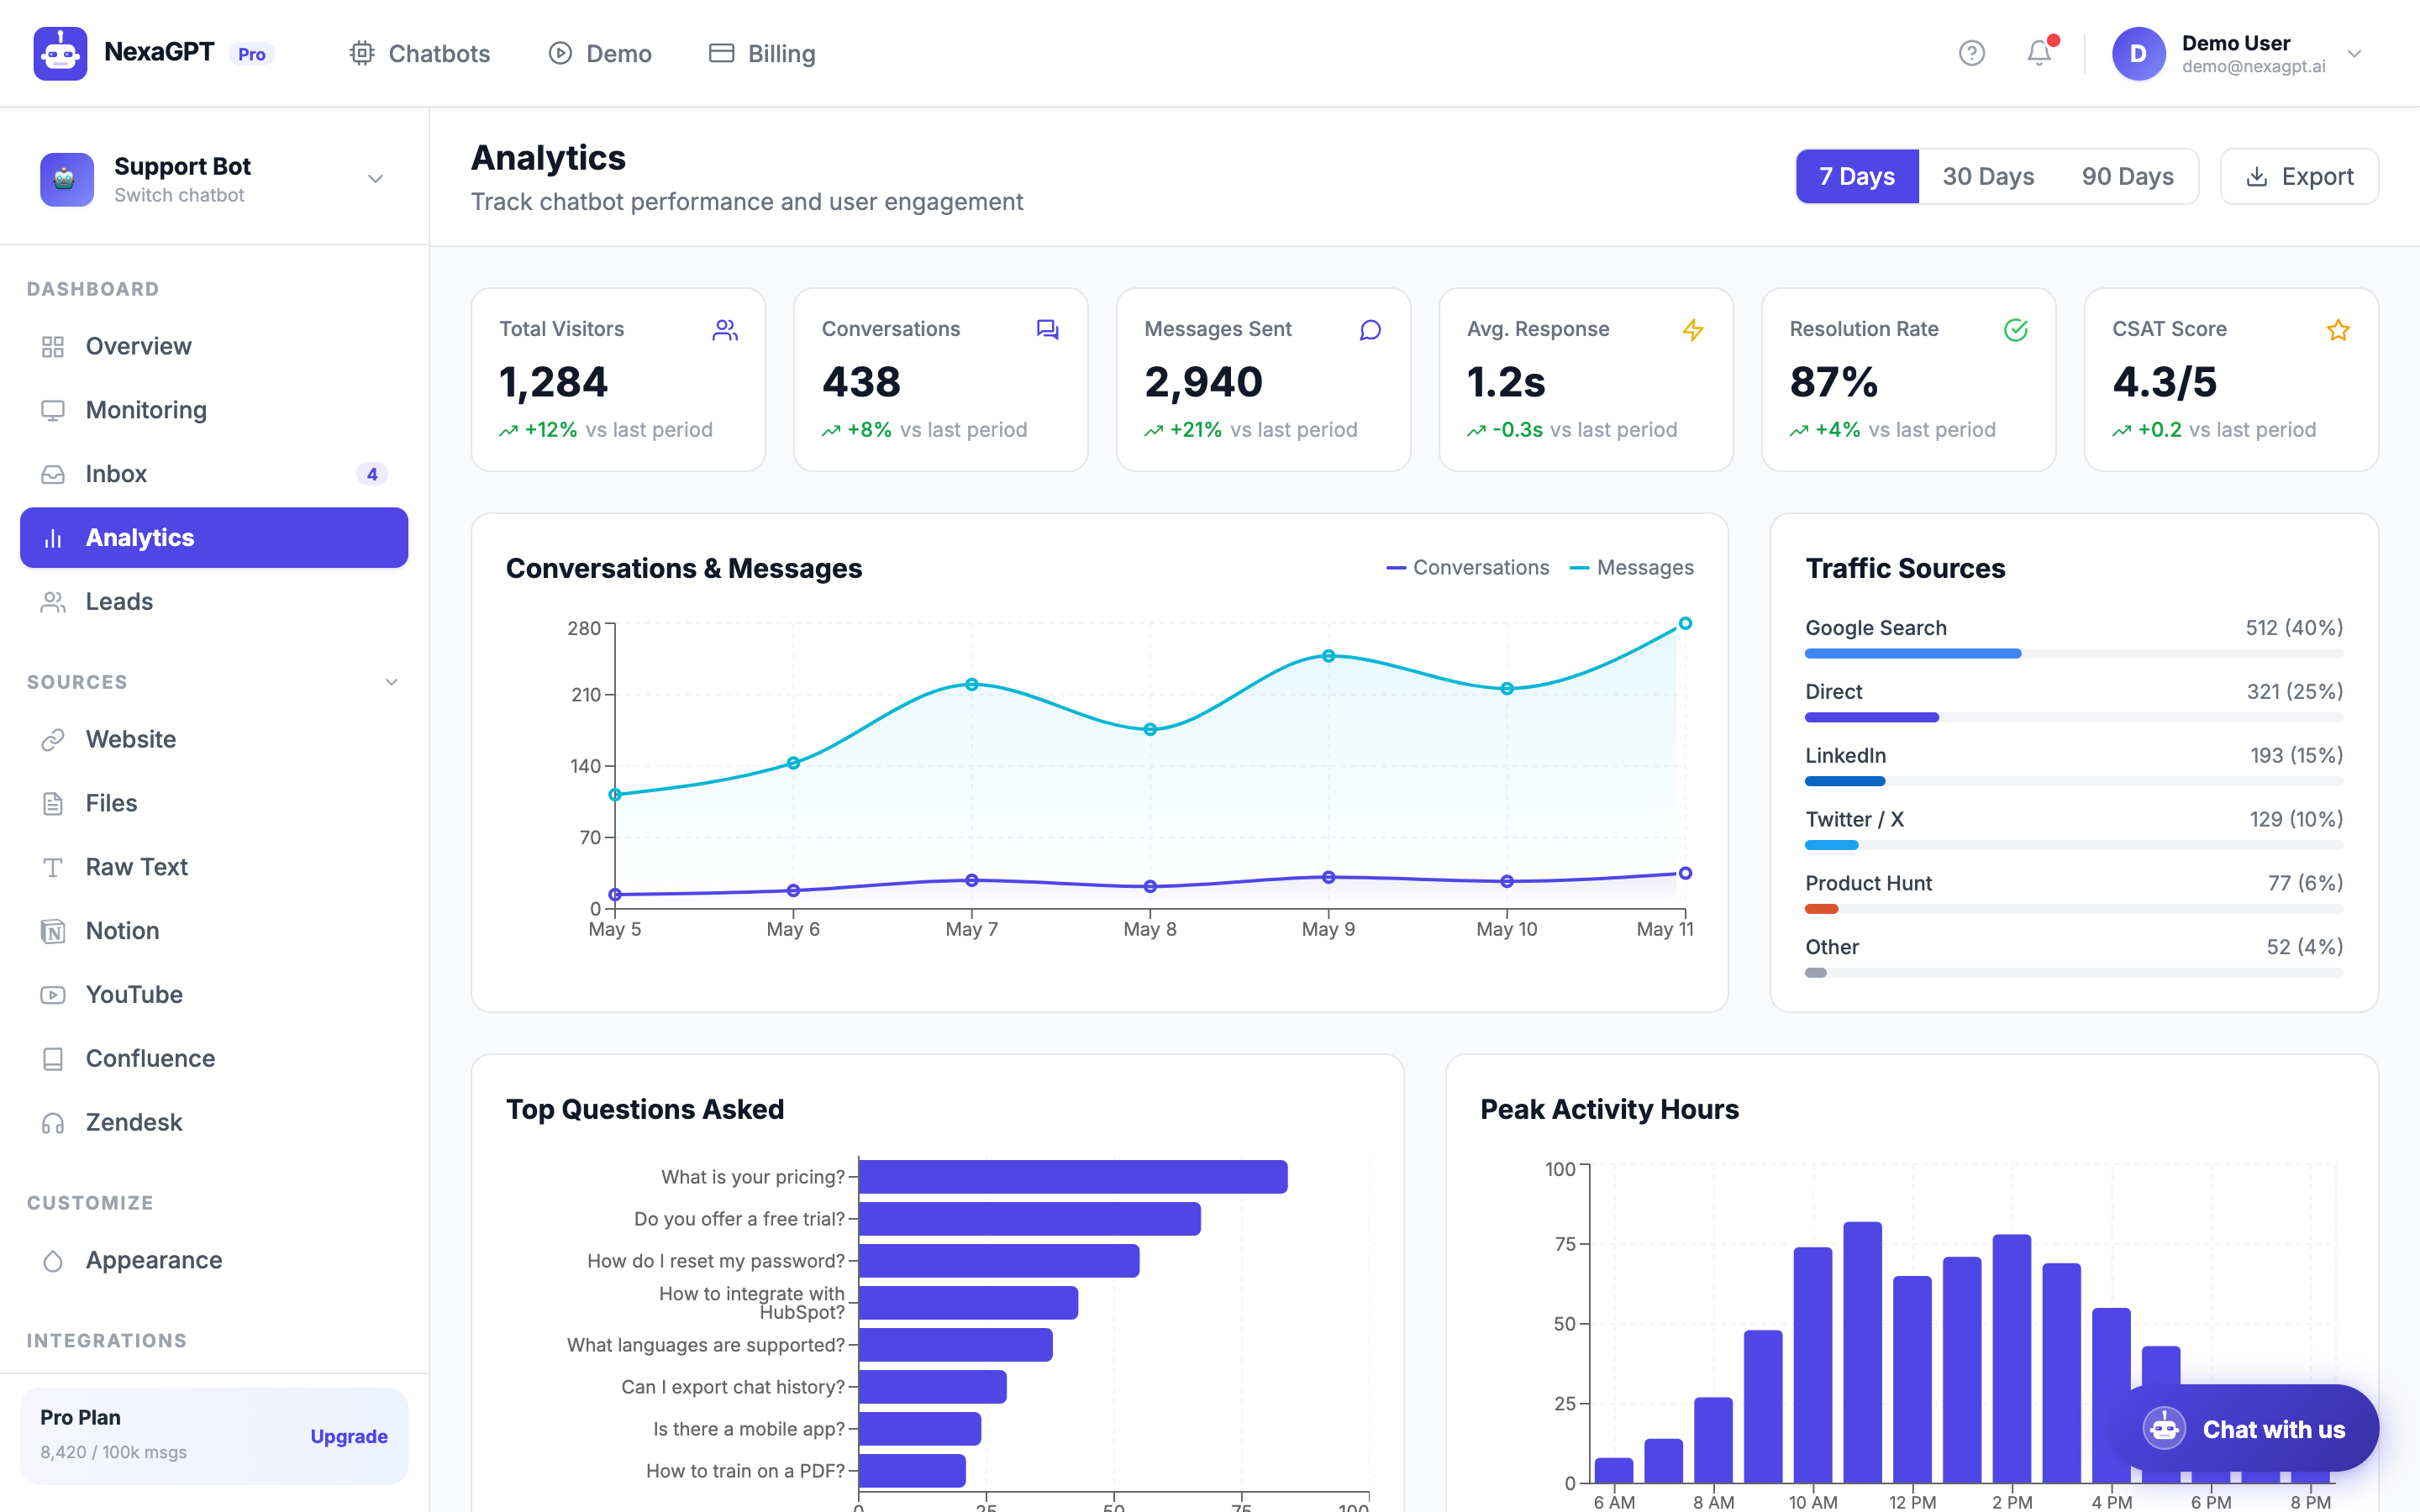Go to Overview in the sidebar
This screenshot has width=2420, height=1512.
214,347
